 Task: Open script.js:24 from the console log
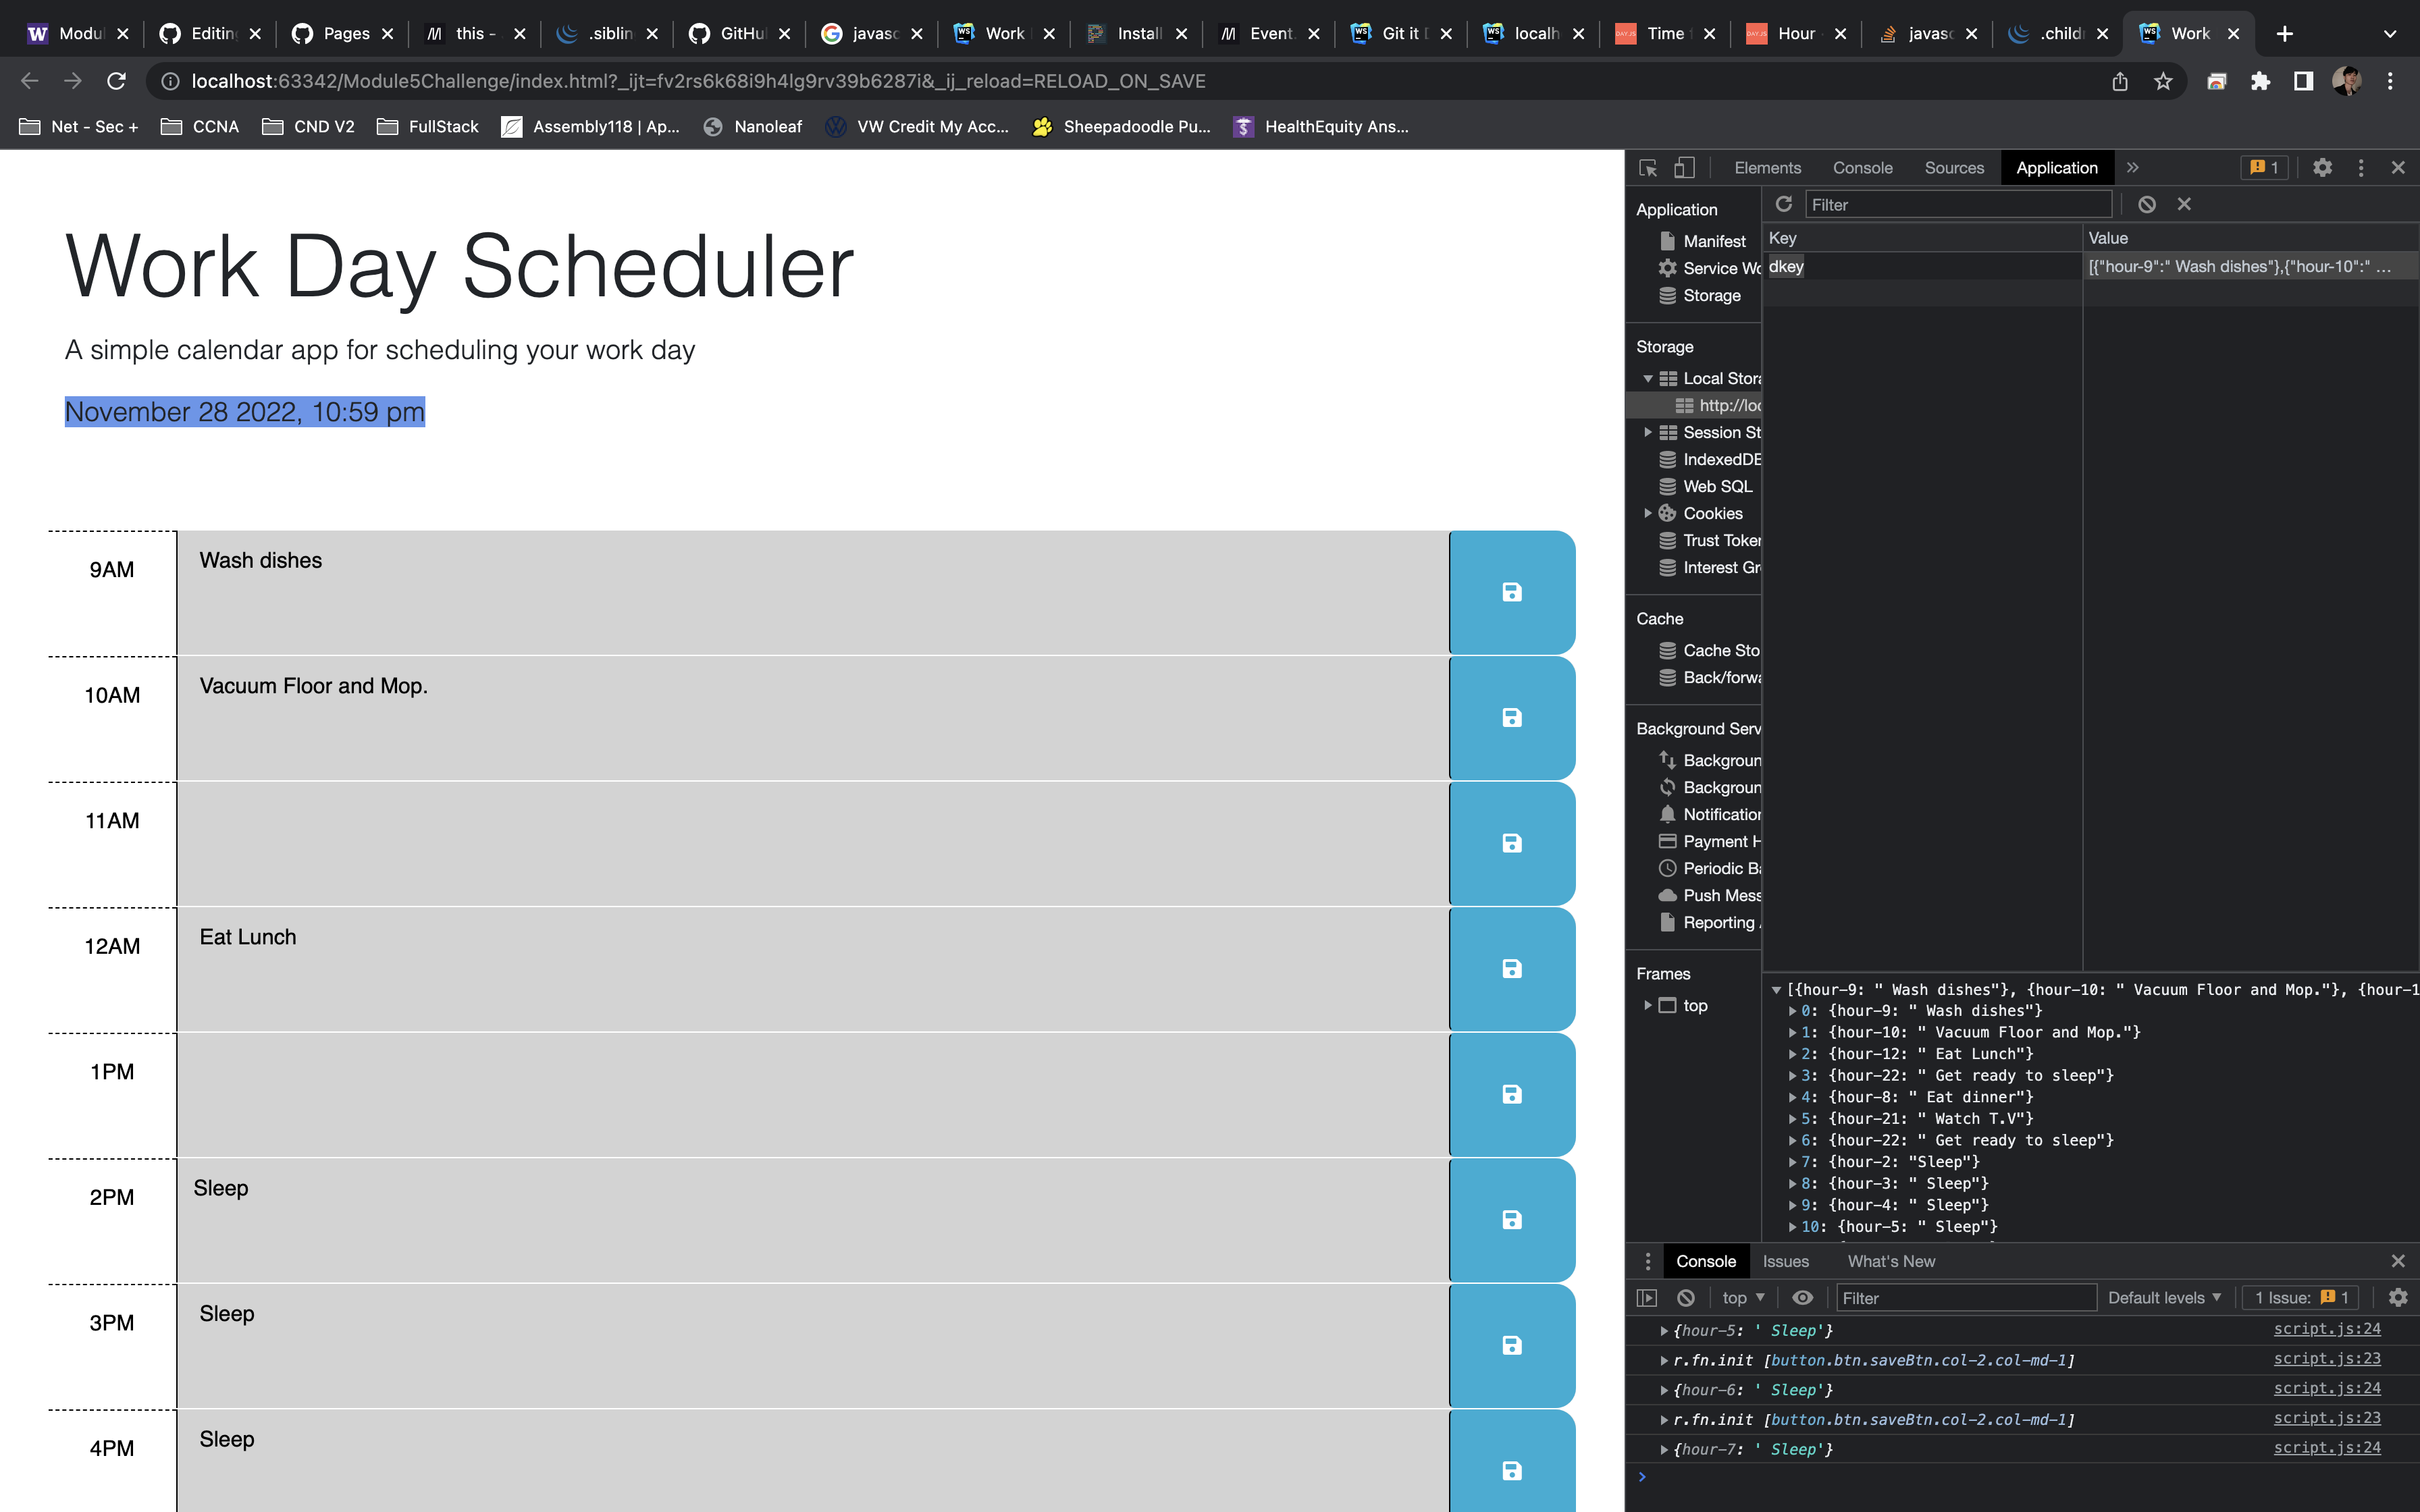[x=2326, y=1329]
